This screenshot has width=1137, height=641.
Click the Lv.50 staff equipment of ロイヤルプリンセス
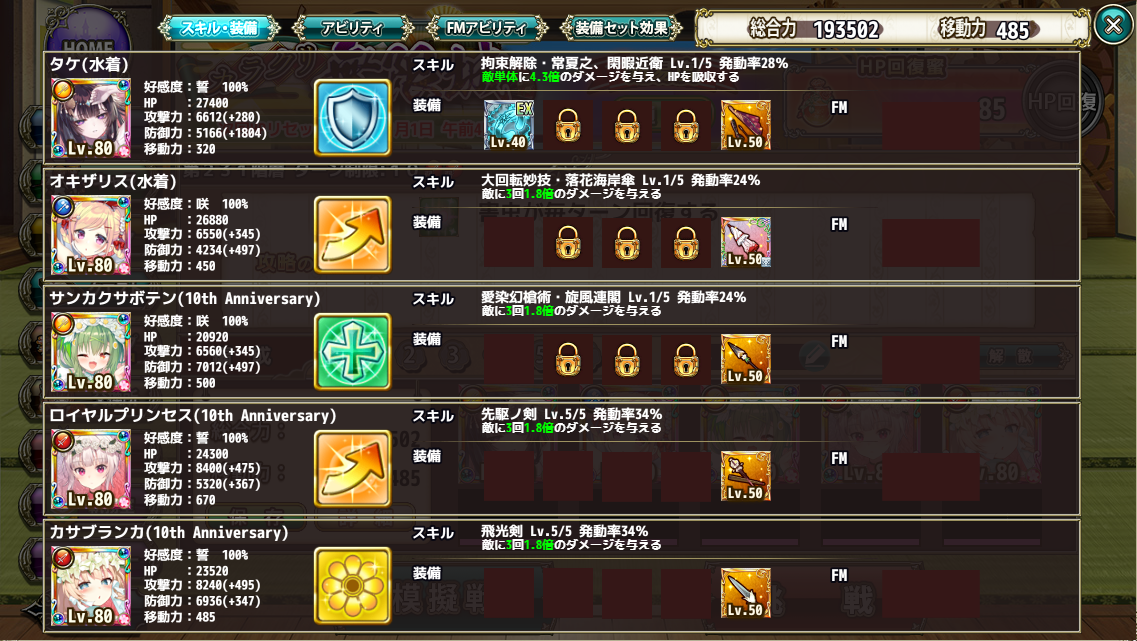[x=745, y=476]
